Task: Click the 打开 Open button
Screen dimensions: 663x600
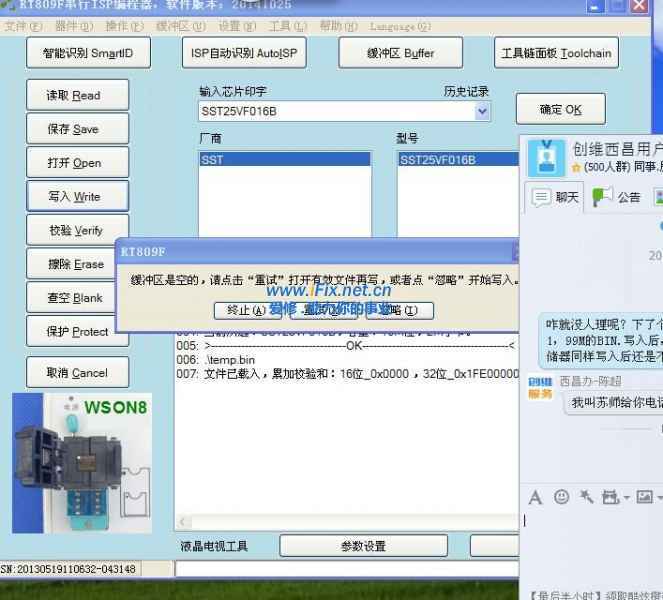Action: (x=77, y=163)
